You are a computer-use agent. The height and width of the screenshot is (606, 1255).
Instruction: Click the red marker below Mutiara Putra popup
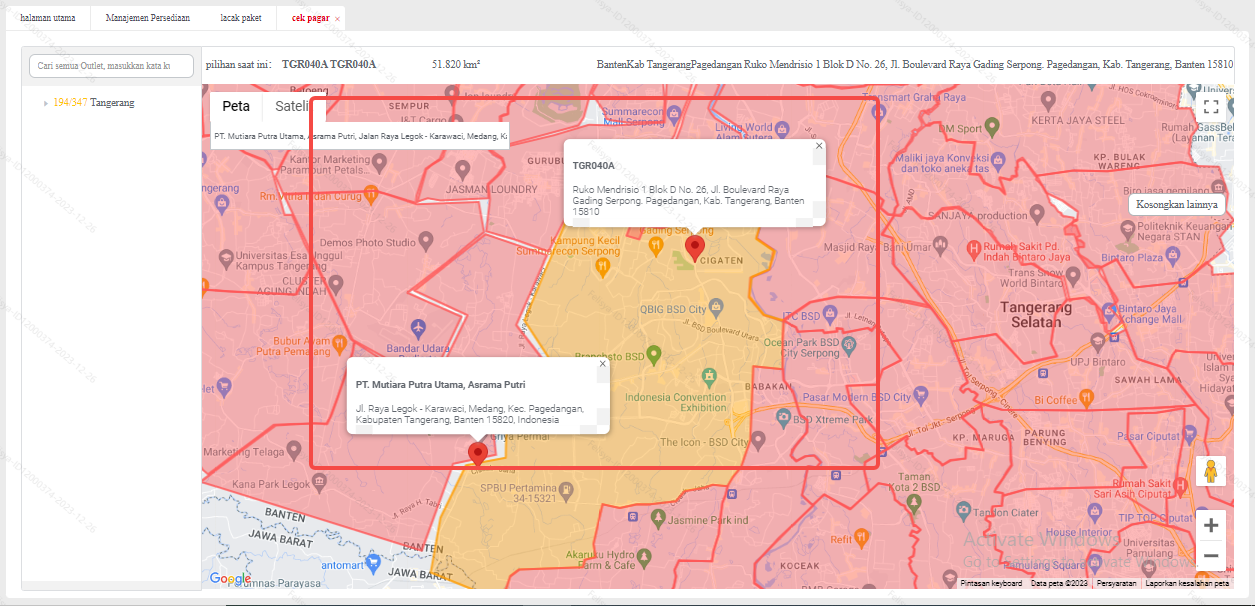(478, 455)
